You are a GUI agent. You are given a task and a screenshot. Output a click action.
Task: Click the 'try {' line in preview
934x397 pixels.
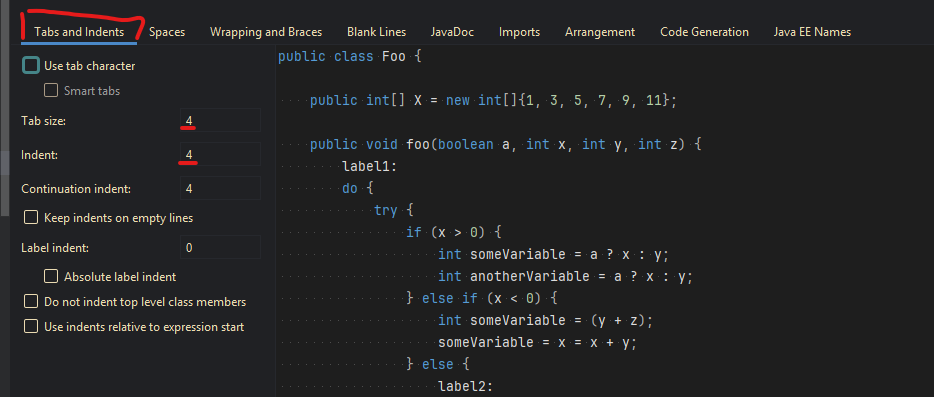pos(394,210)
